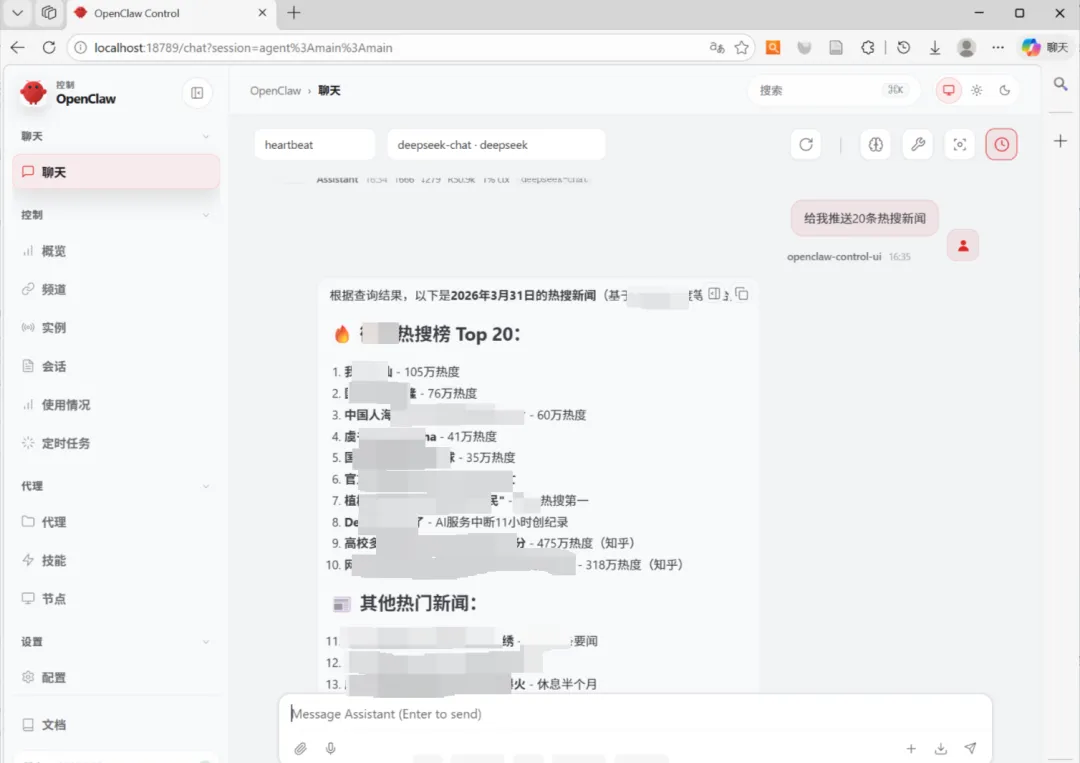Click the download icon in message box

click(941, 749)
